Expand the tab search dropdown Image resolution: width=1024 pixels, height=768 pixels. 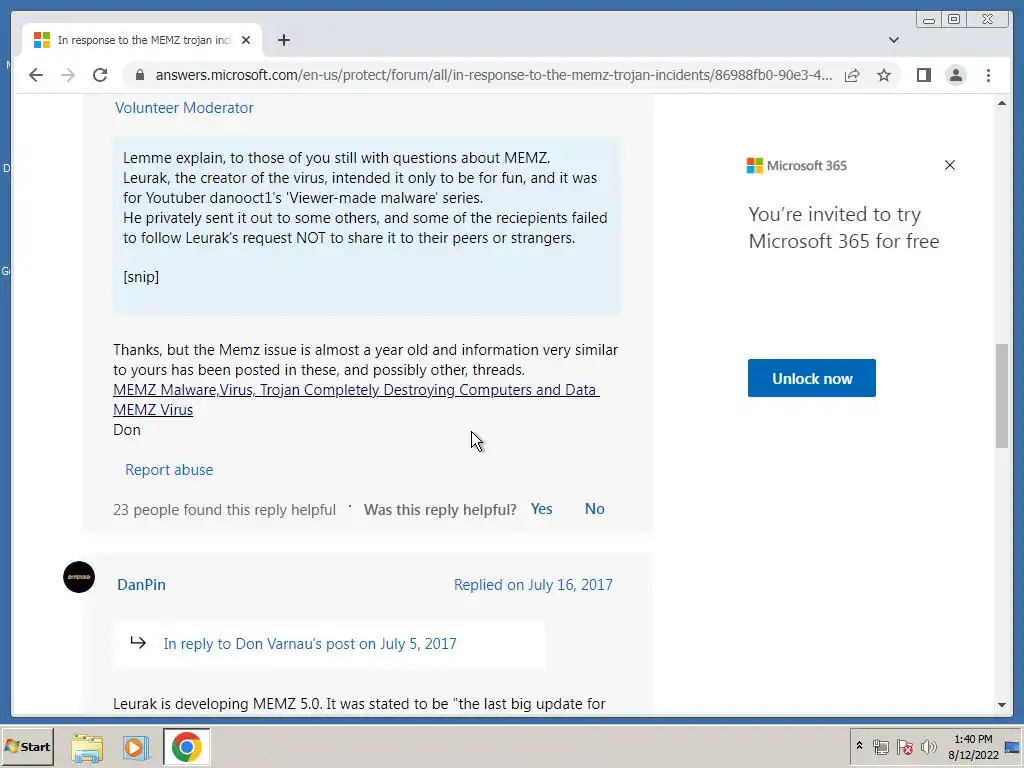pos(893,40)
